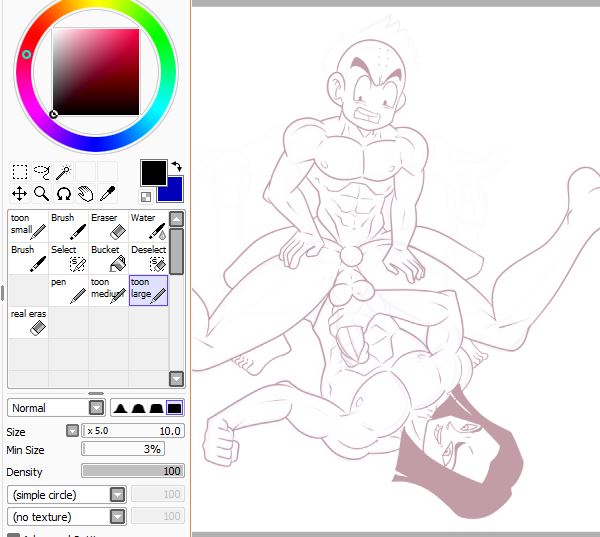Choose the flattest brush edge shape

175,408
